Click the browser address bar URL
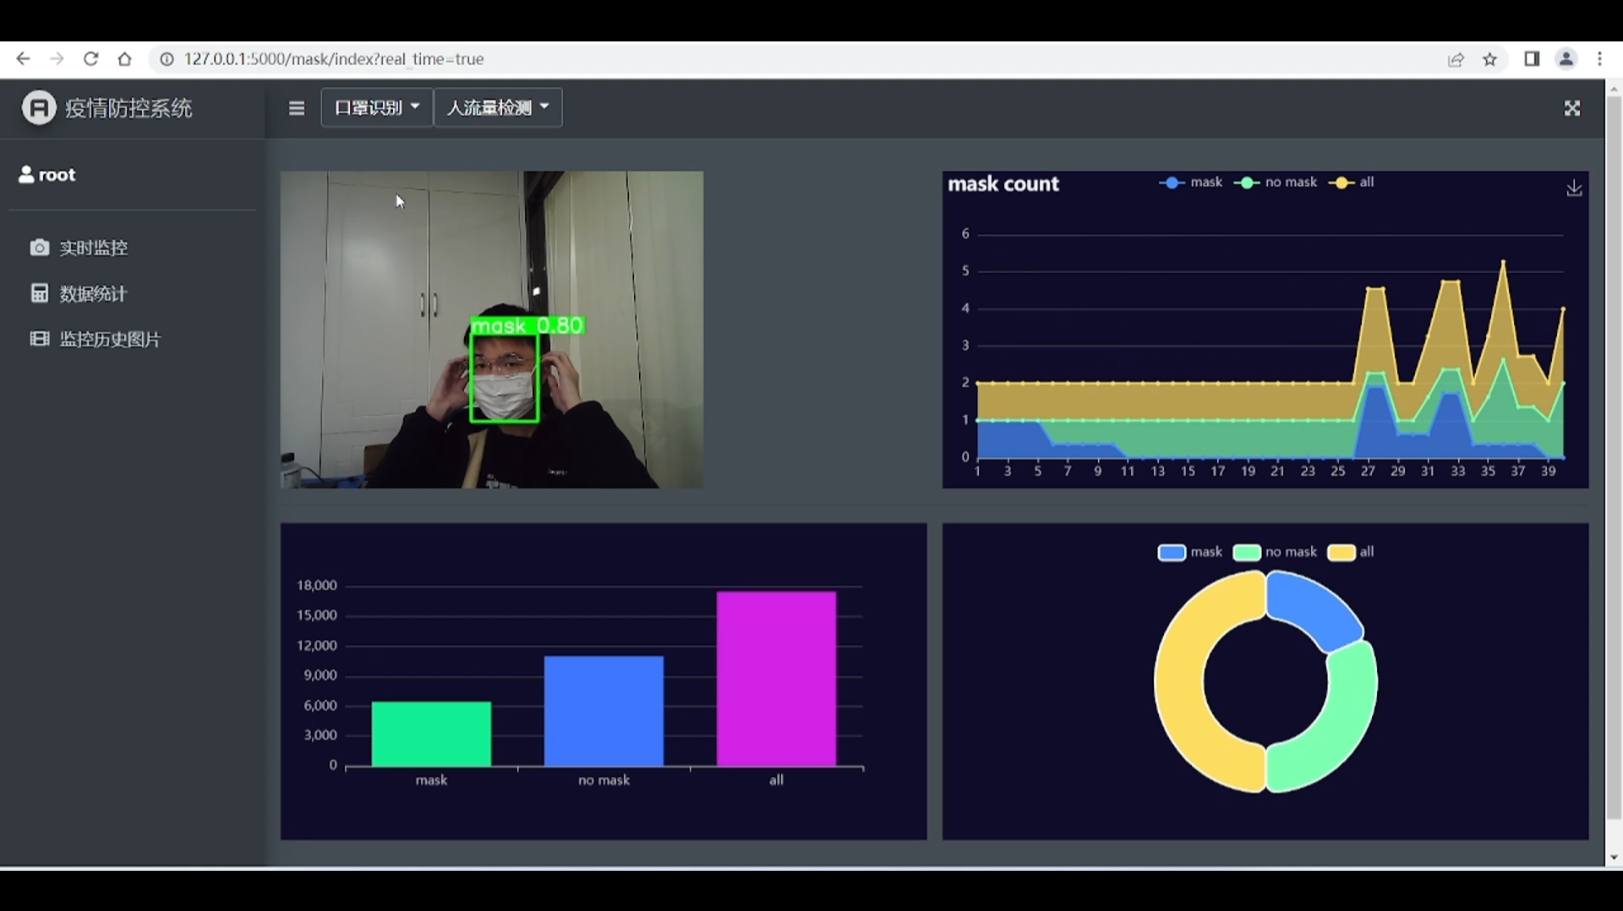 (x=334, y=59)
